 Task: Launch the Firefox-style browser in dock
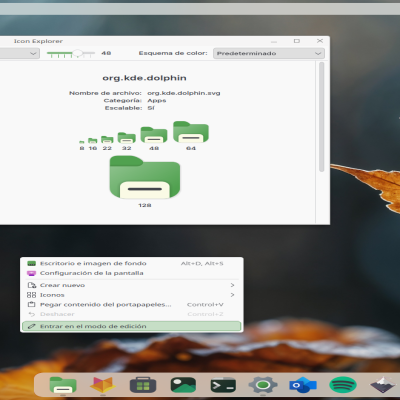point(103,385)
